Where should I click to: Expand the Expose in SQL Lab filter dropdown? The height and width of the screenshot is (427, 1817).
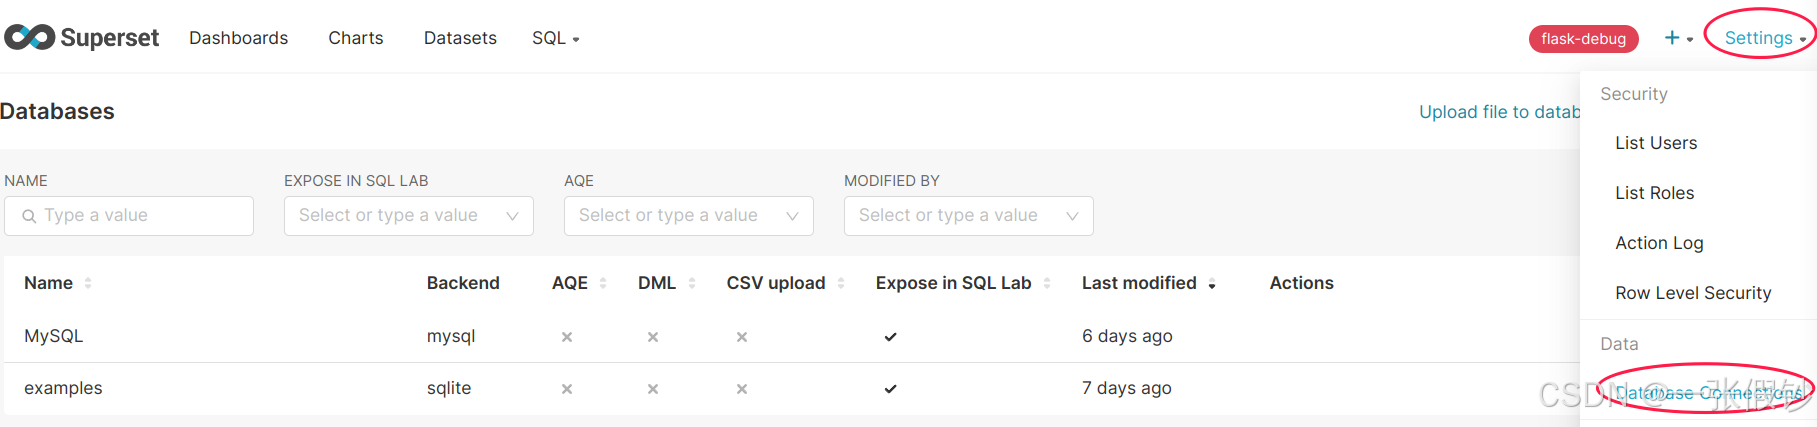(x=512, y=216)
